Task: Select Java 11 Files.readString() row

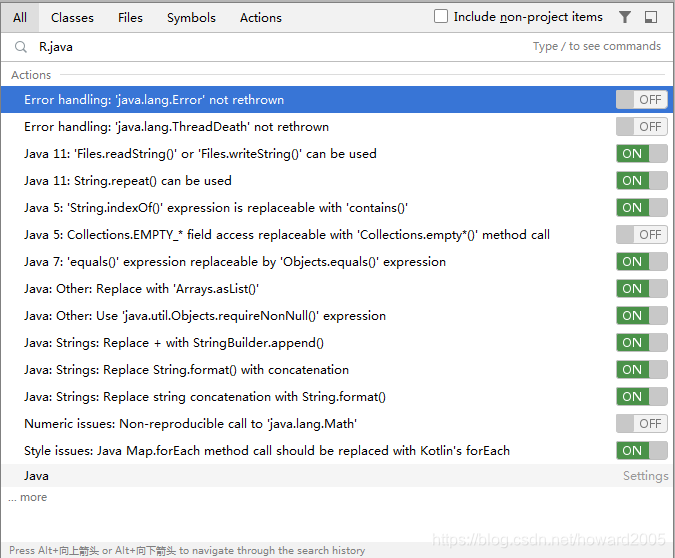Action: (337, 154)
